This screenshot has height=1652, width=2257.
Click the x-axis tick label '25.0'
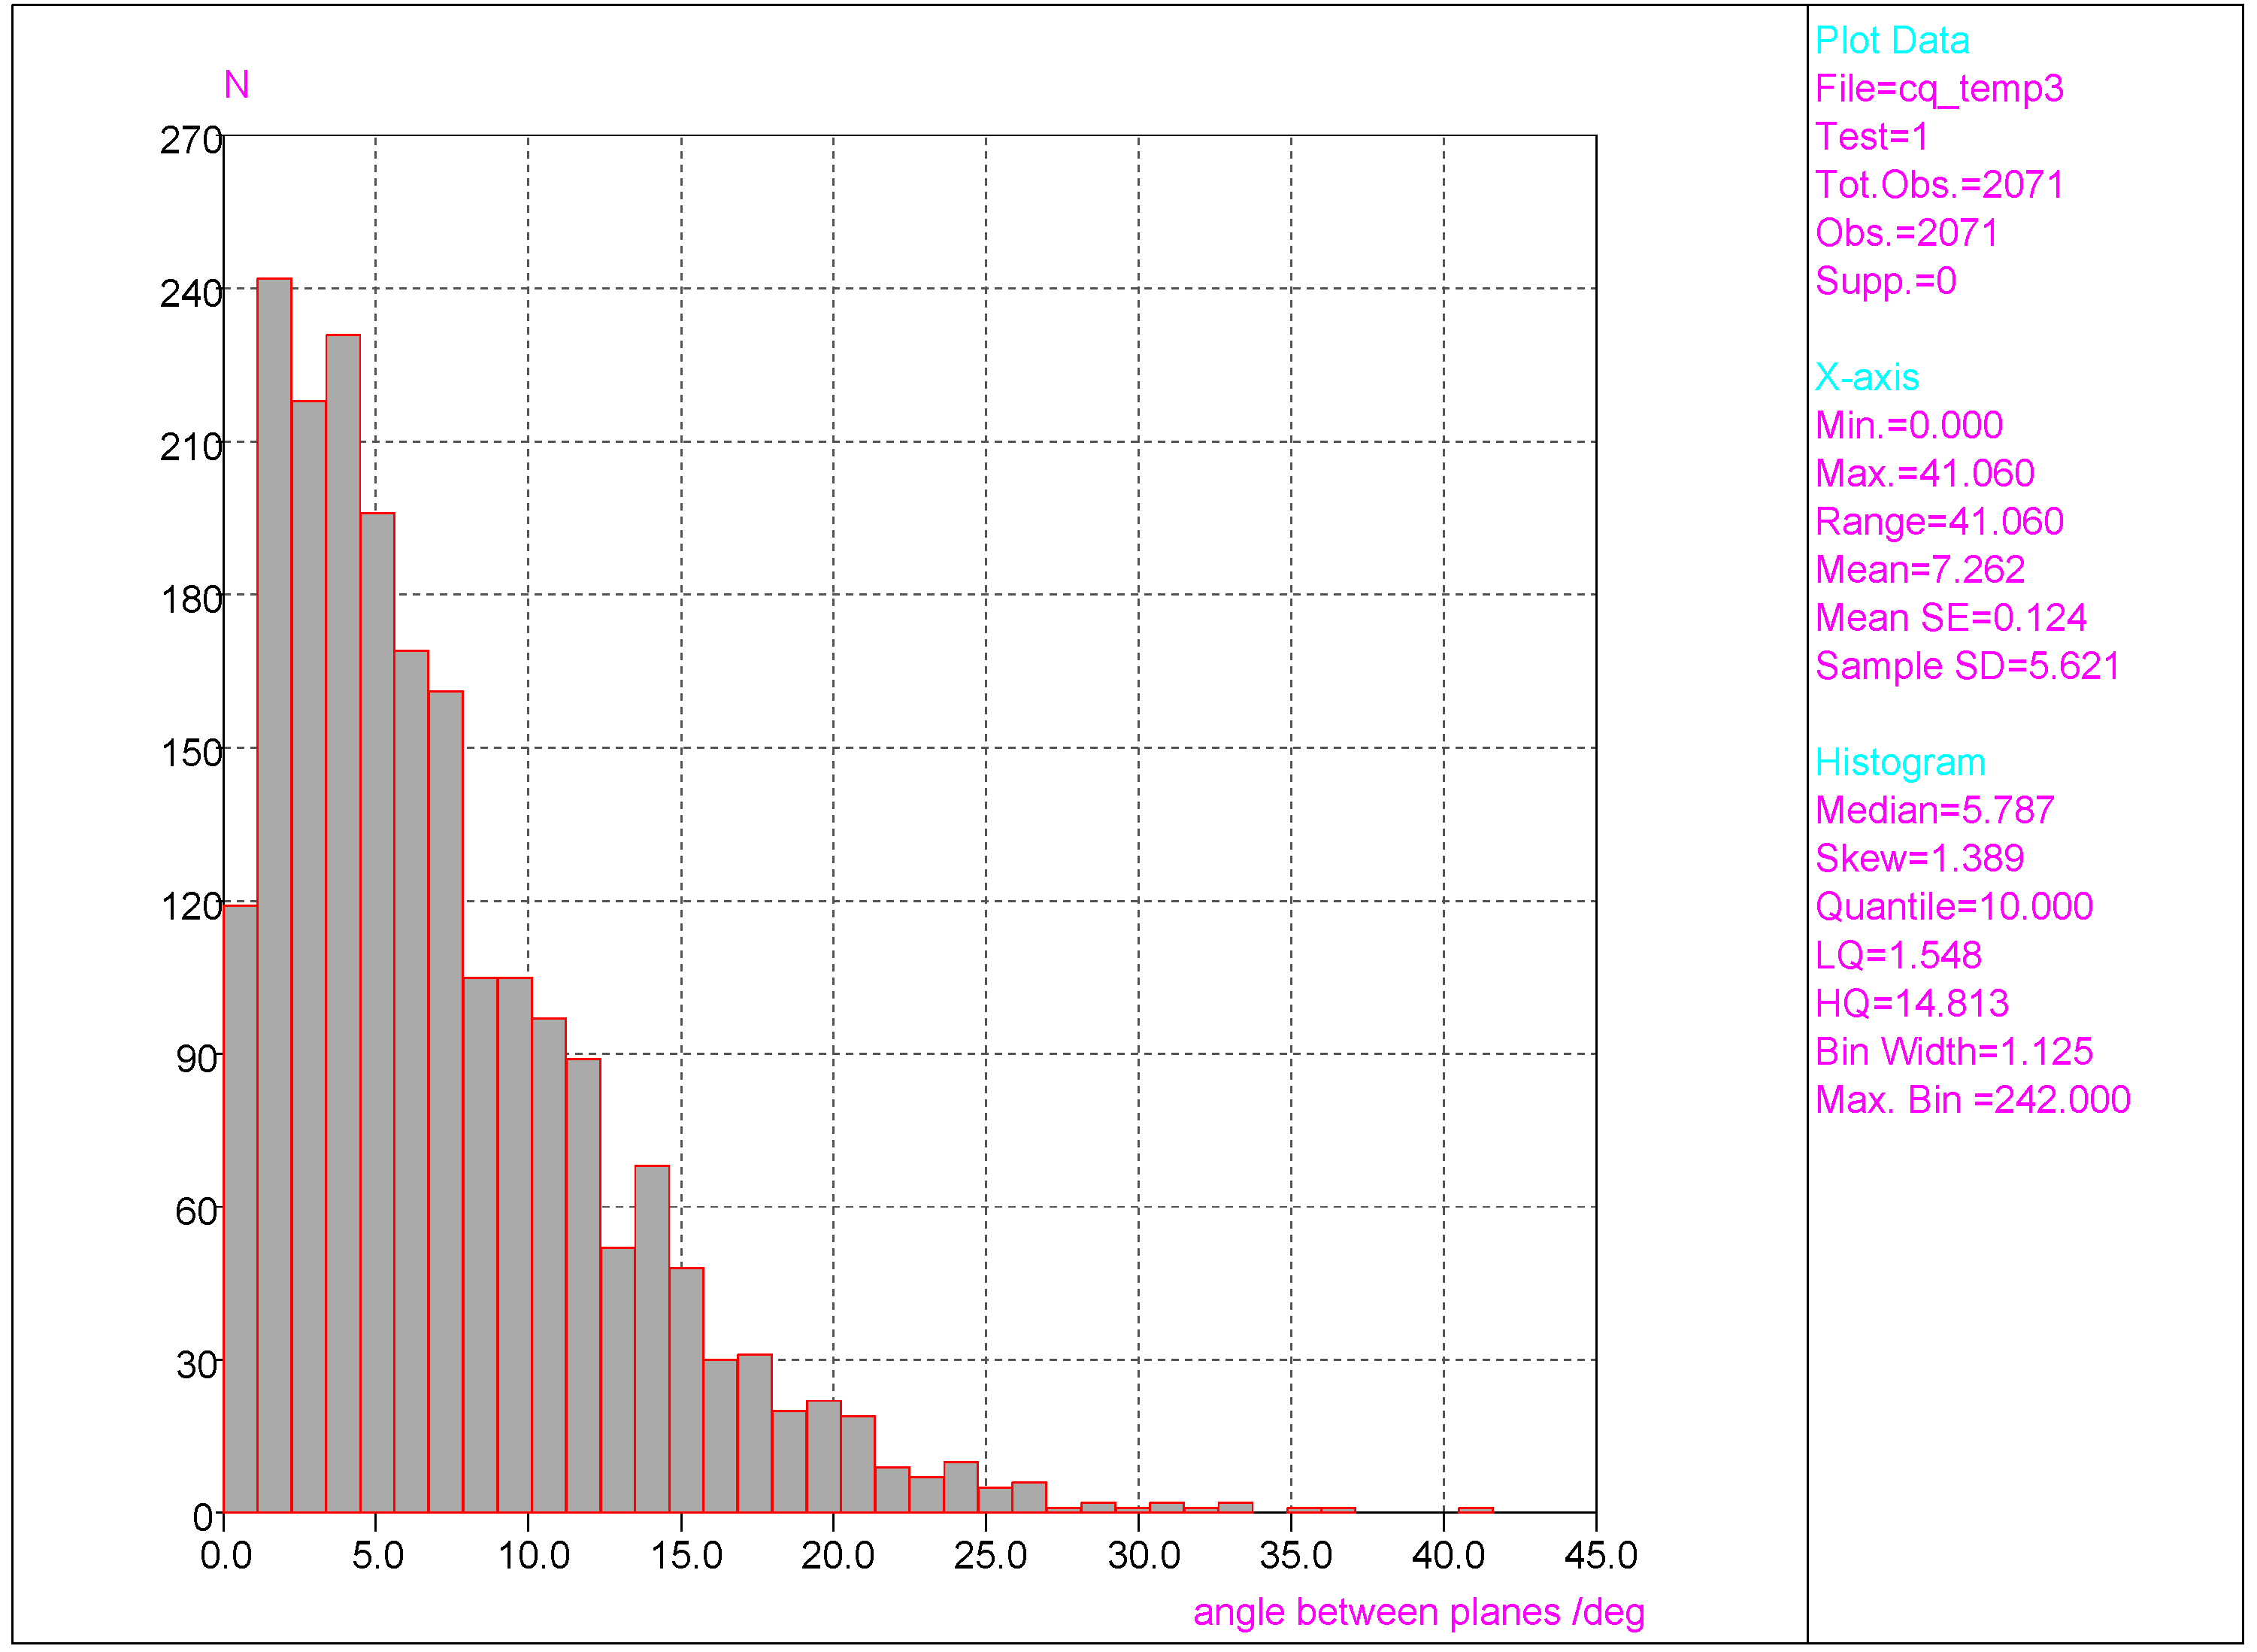(990, 1556)
